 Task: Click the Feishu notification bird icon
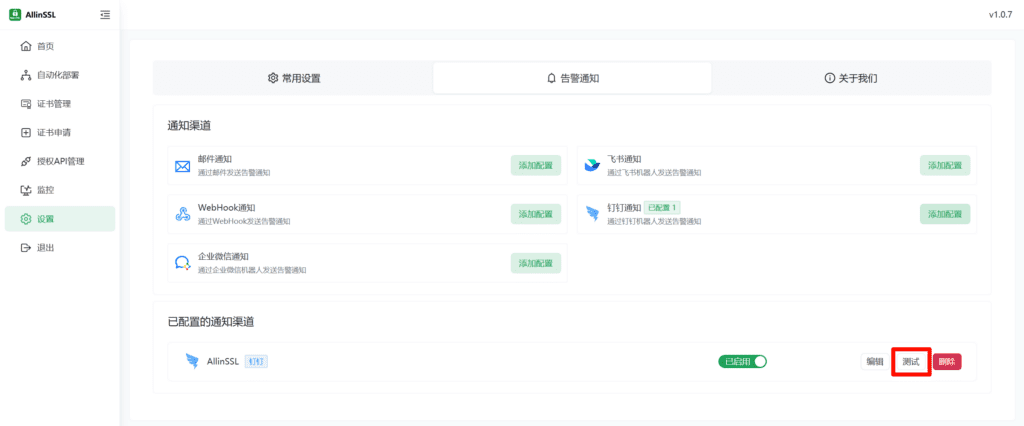(x=592, y=166)
